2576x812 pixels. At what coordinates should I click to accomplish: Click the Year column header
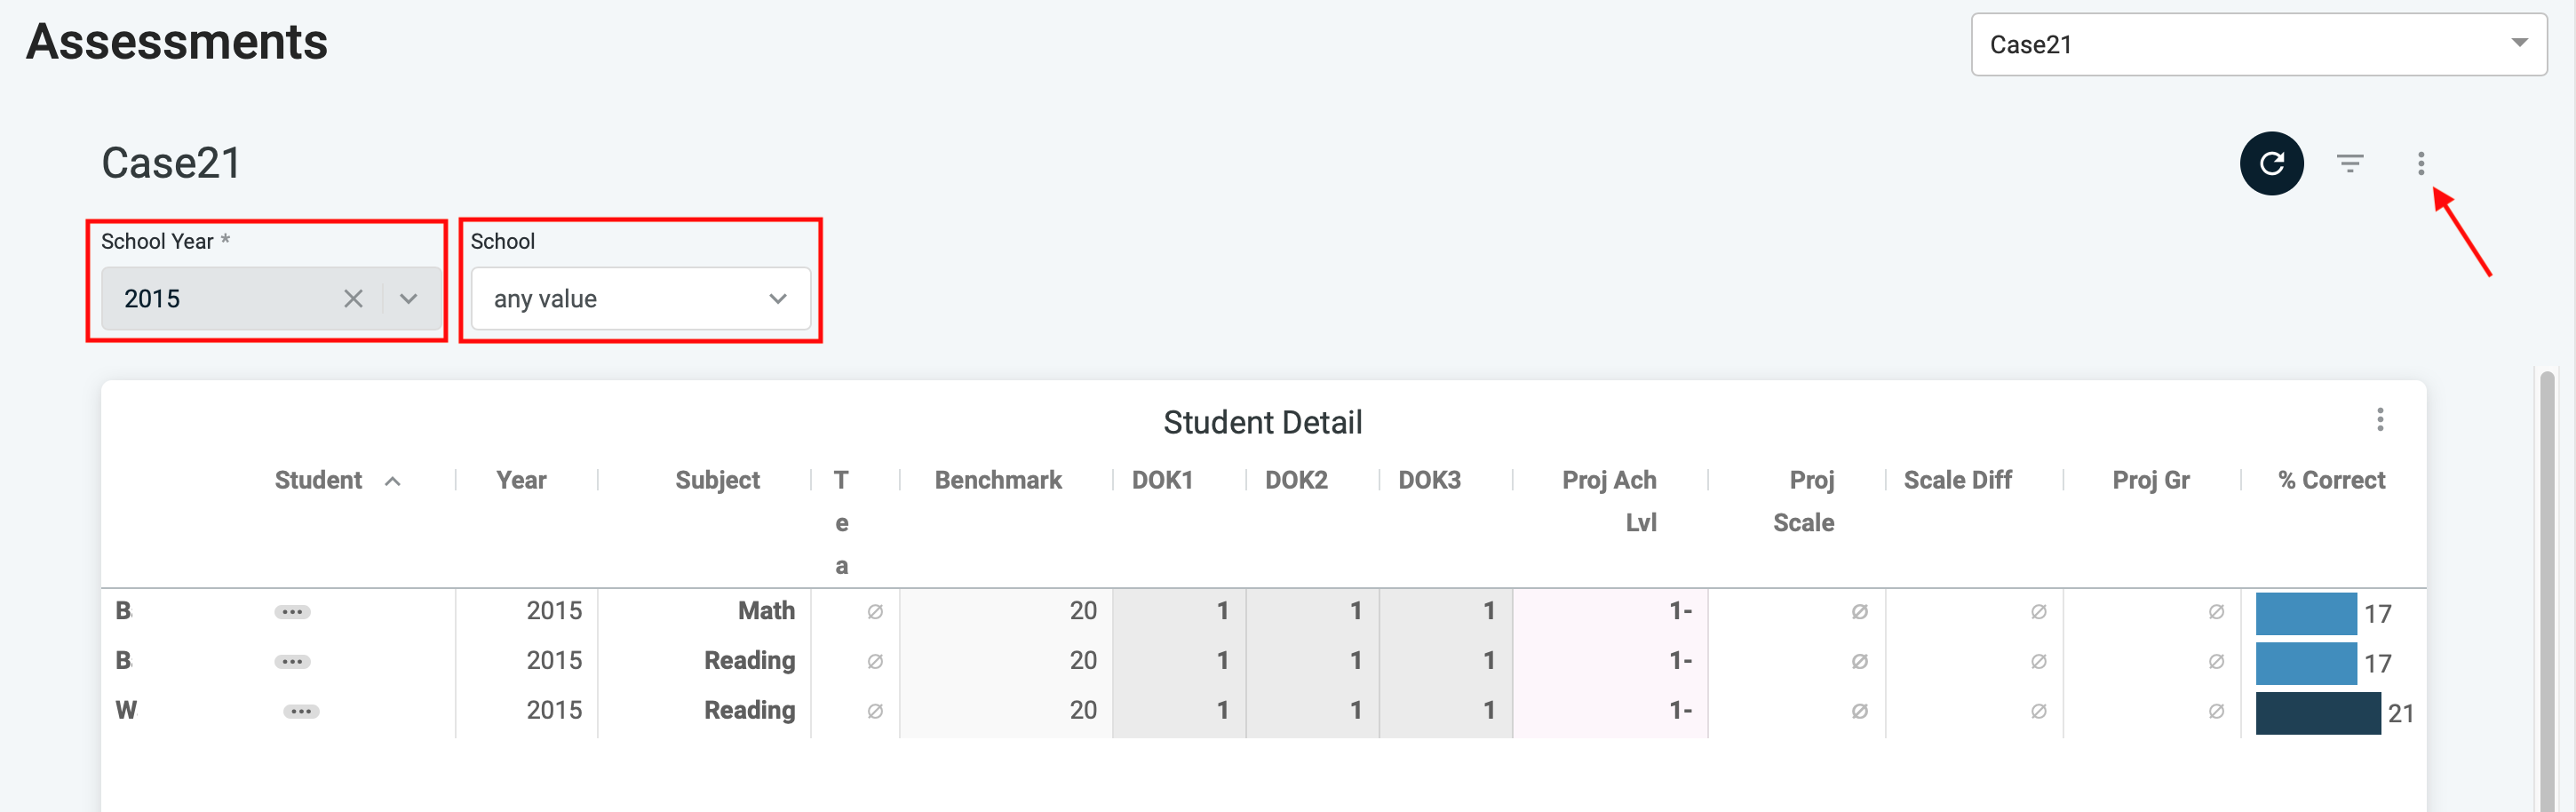click(521, 480)
